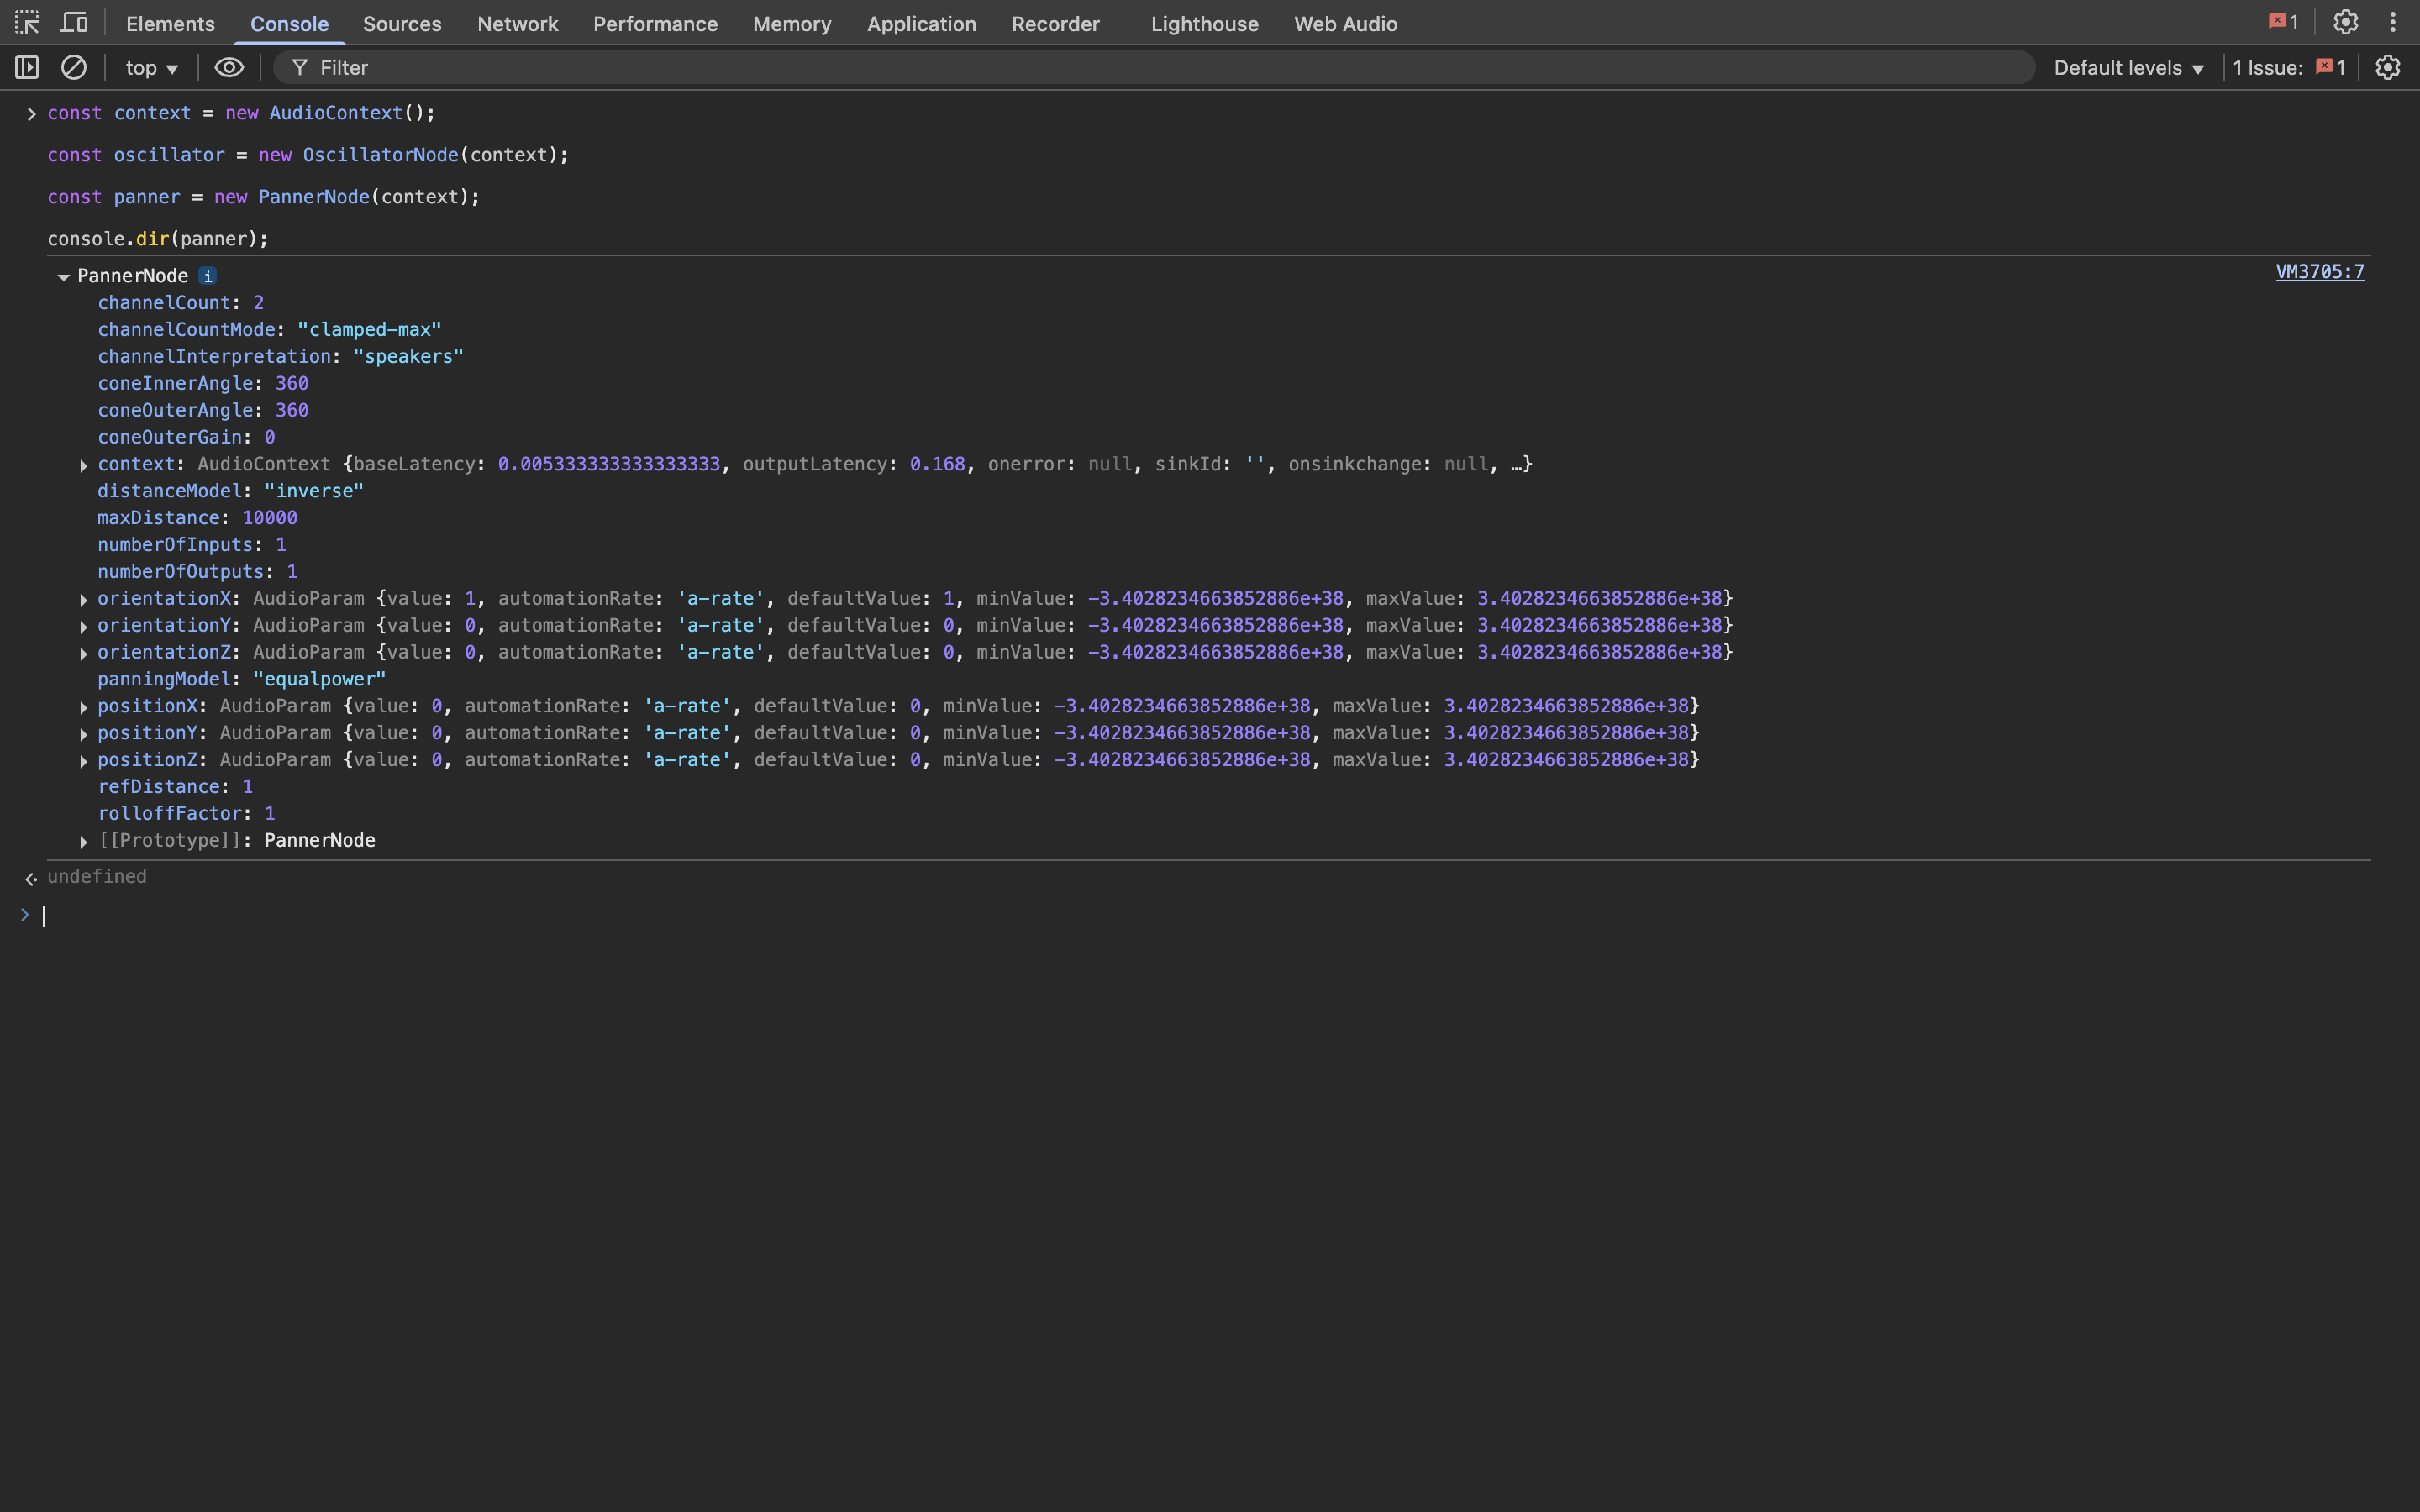Switch to the Elements tab
The height and width of the screenshot is (1512, 2420).
(170, 23)
